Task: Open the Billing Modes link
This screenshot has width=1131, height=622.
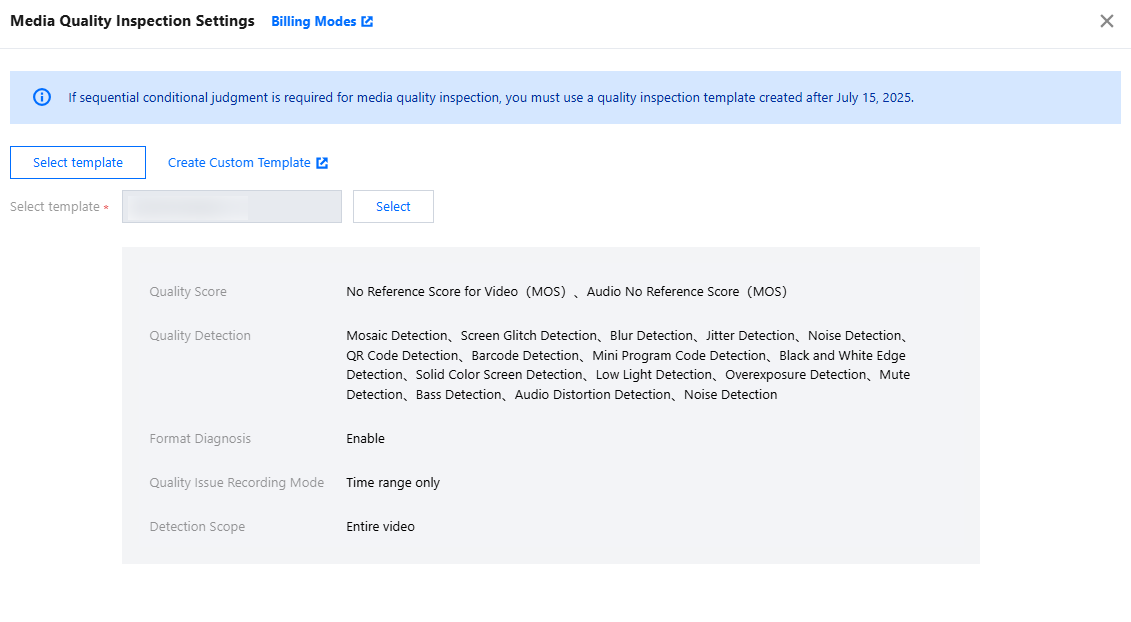Action: tap(313, 21)
